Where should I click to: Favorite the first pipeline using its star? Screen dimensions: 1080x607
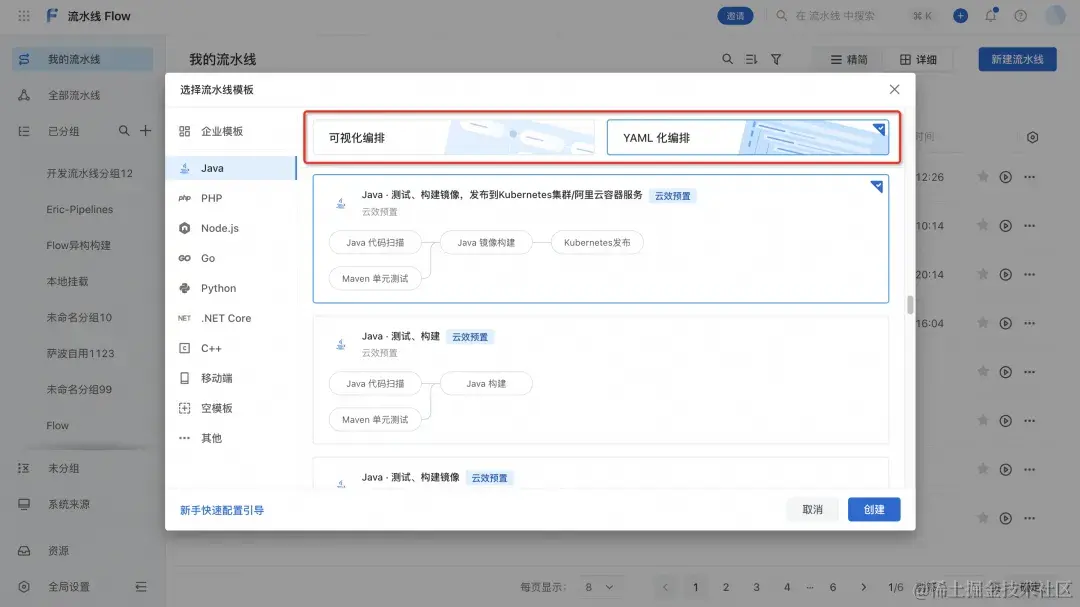pos(982,177)
